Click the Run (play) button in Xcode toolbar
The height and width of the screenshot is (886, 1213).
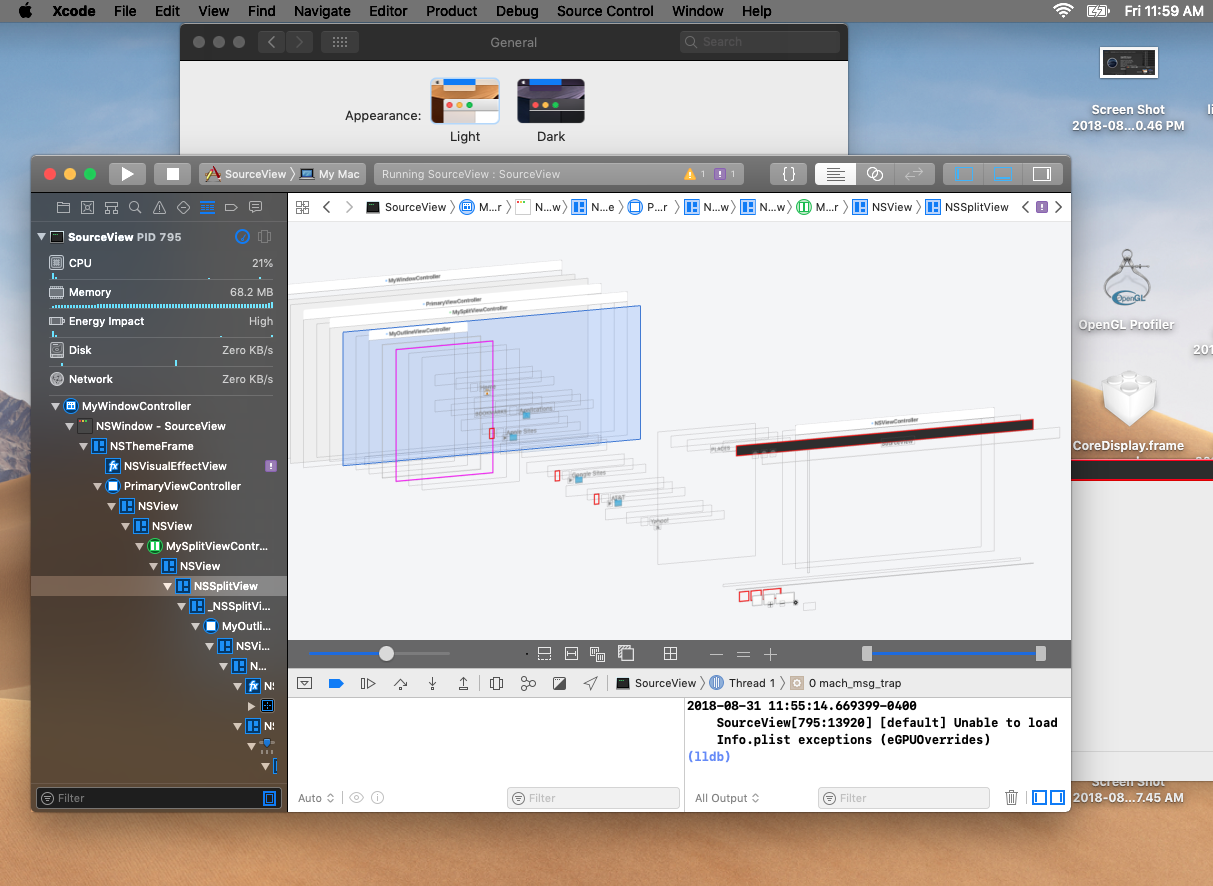point(127,173)
